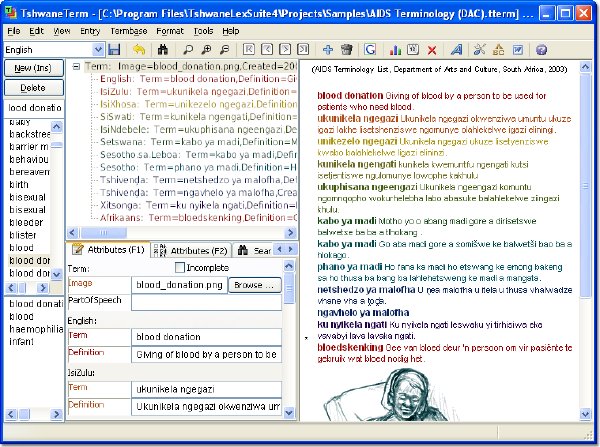Collapse the Term tree root node
Screen dimensions: 600x447
pyautogui.click(x=77, y=67)
